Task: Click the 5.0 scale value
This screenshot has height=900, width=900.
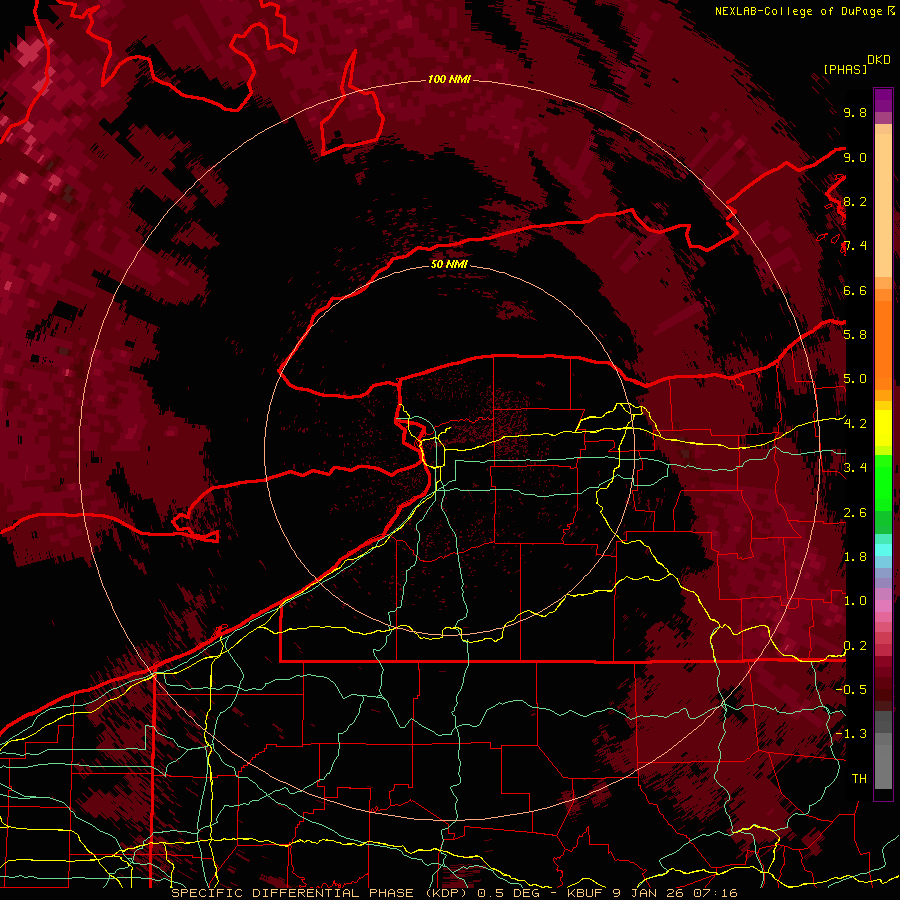Action: click(855, 379)
